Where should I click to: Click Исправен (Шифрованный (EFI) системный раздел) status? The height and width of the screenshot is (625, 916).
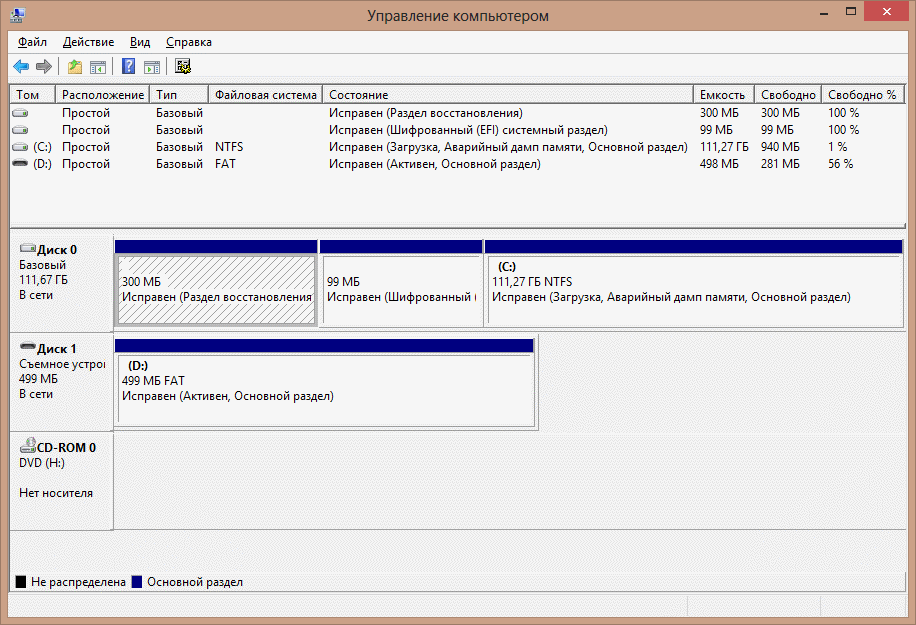pos(468,130)
